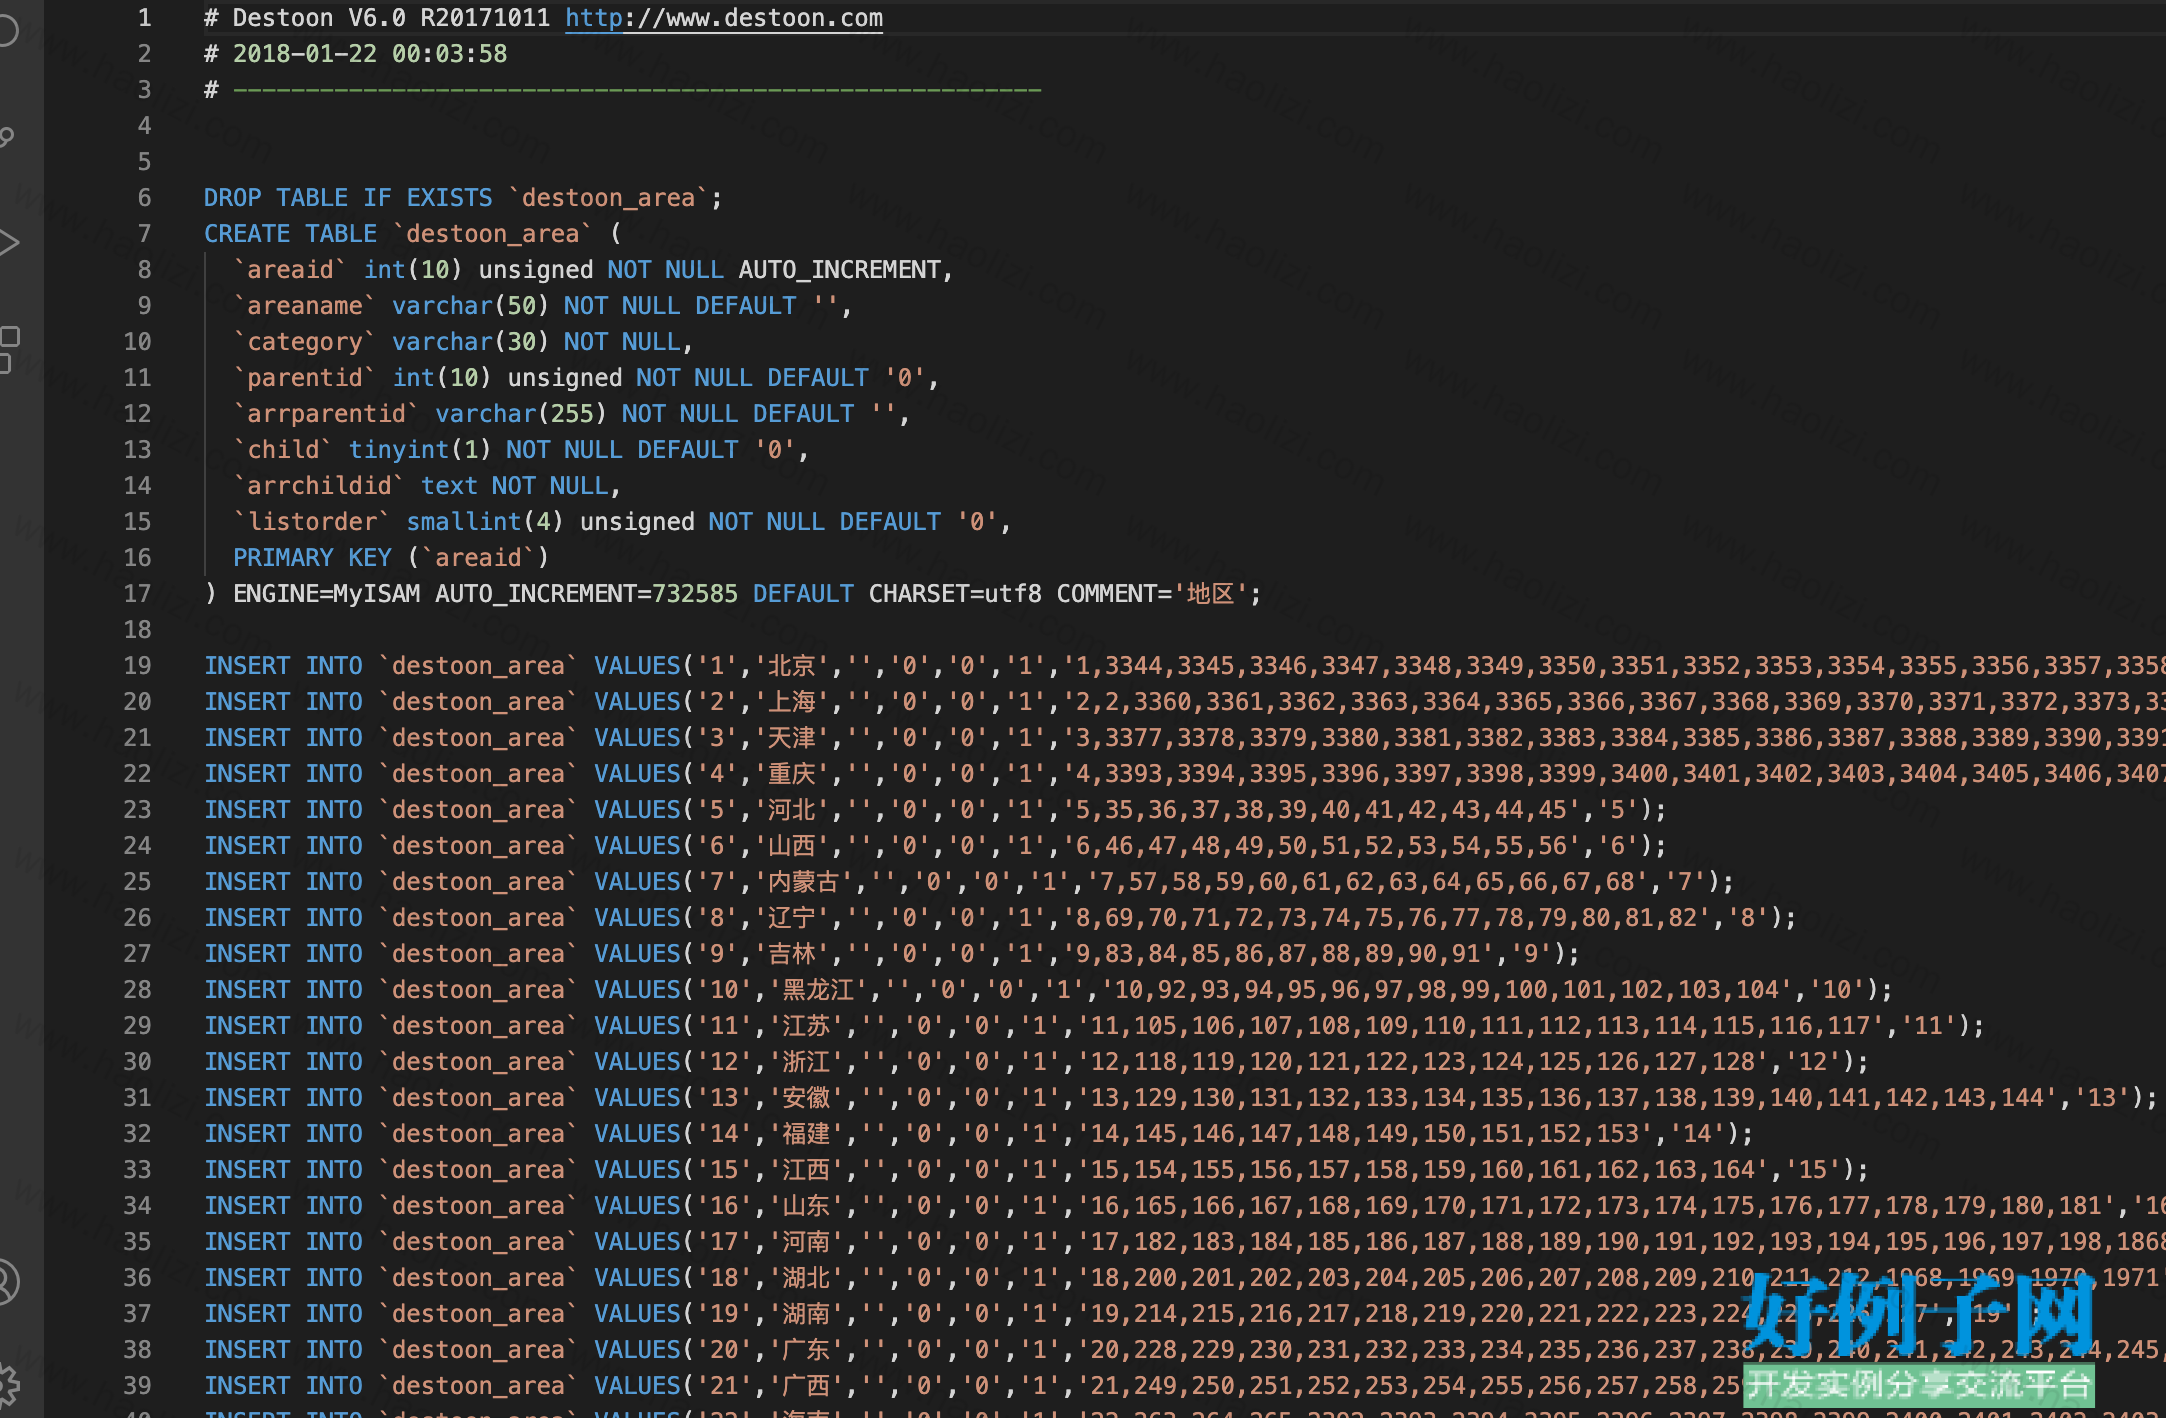Click the INSERT row for '湖北'

(1185, 1278)
